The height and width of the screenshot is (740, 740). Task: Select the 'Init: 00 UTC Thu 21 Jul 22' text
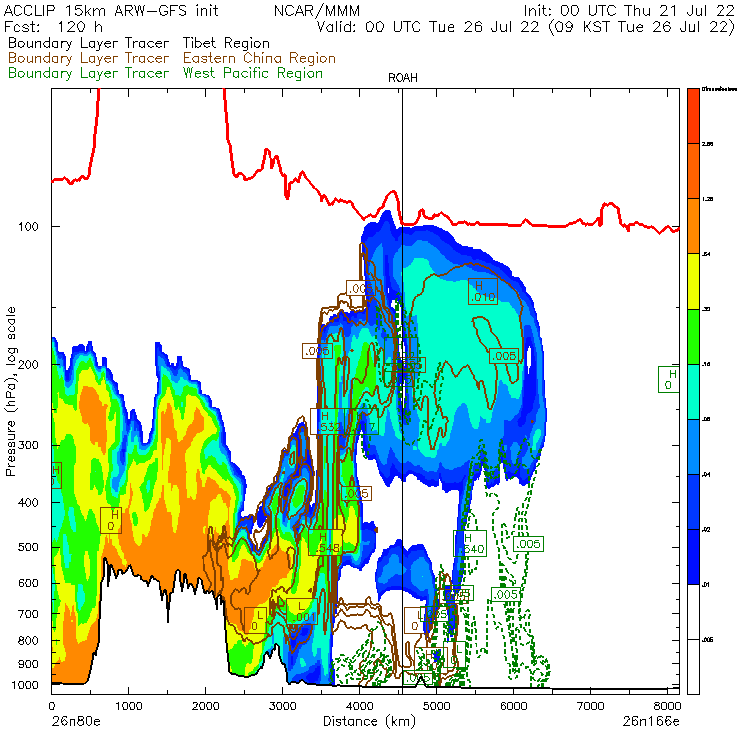pos(629,10)
